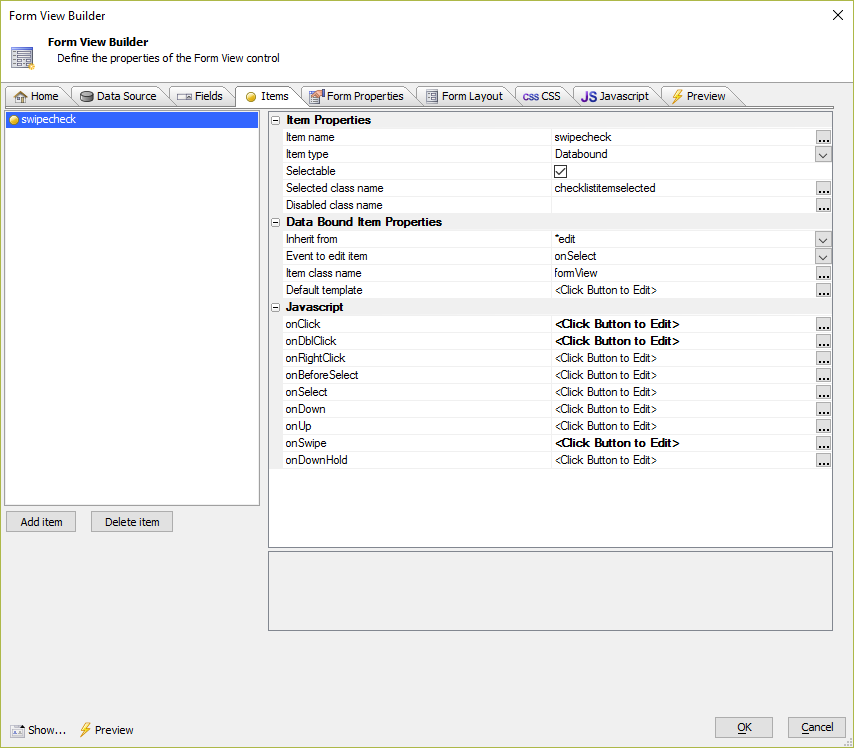
Task: Open the Preview tab
Action: click(698, 96)
